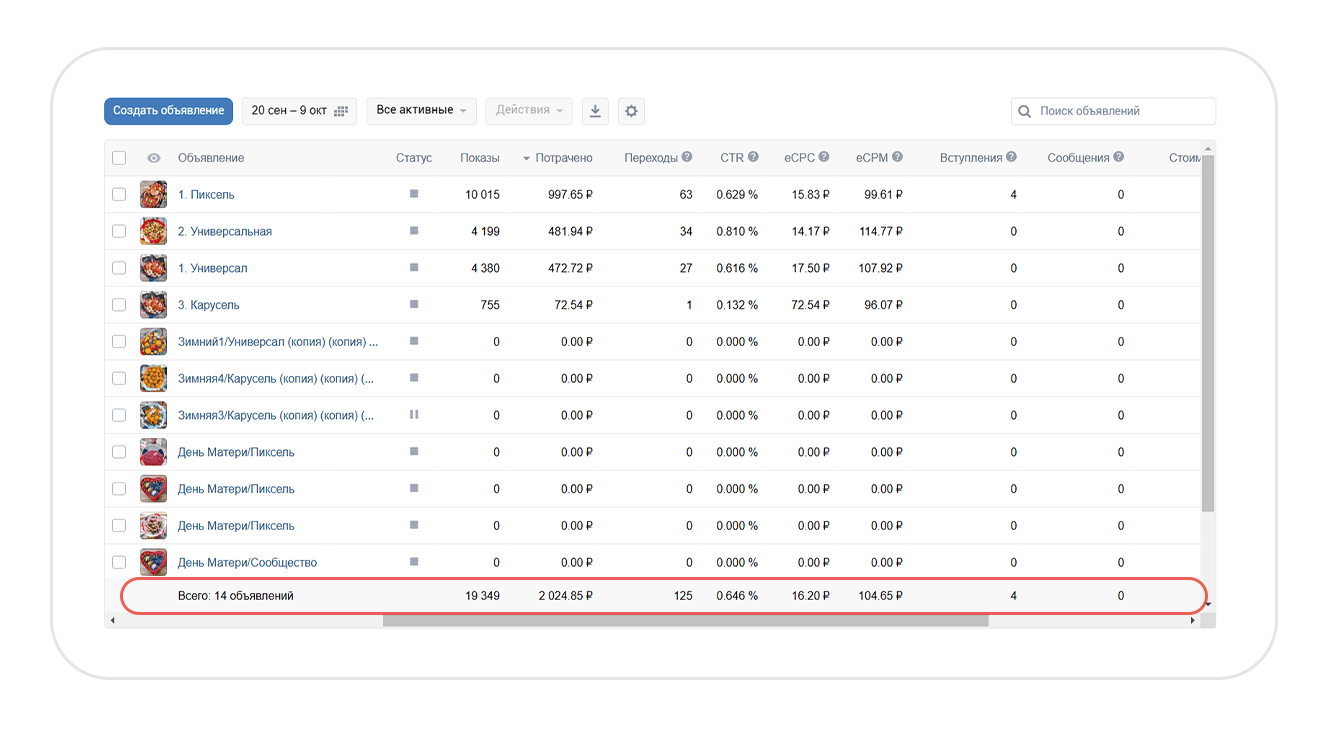Click the help icon next to Переходы
Screen dimensions: 1327x729
coord(687,157)
